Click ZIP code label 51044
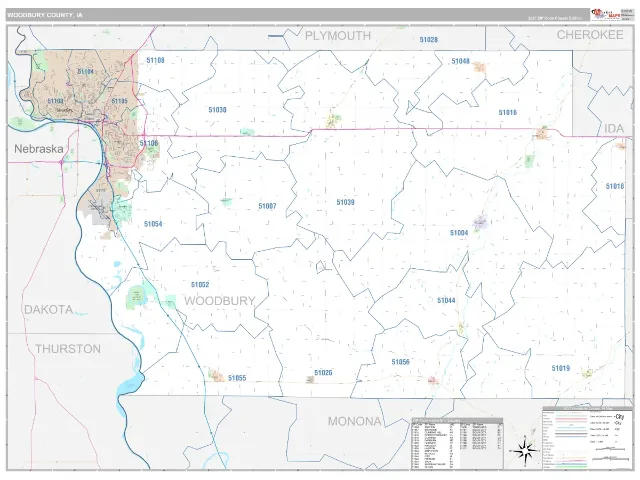 pos(446,300)
